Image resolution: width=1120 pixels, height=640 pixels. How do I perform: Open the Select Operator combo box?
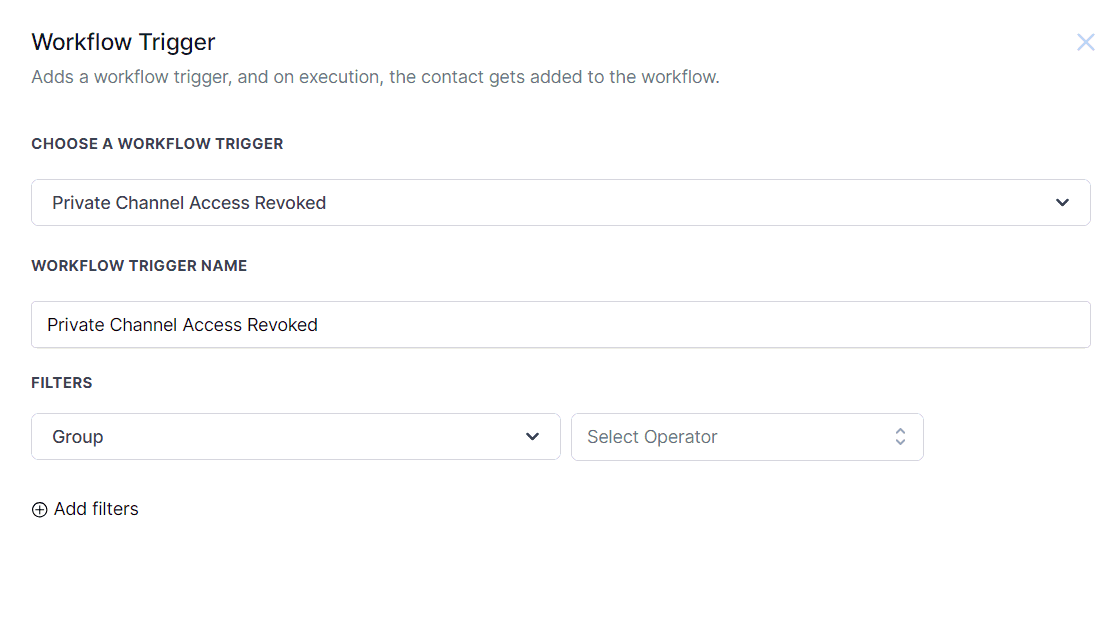tap(746, 437)
